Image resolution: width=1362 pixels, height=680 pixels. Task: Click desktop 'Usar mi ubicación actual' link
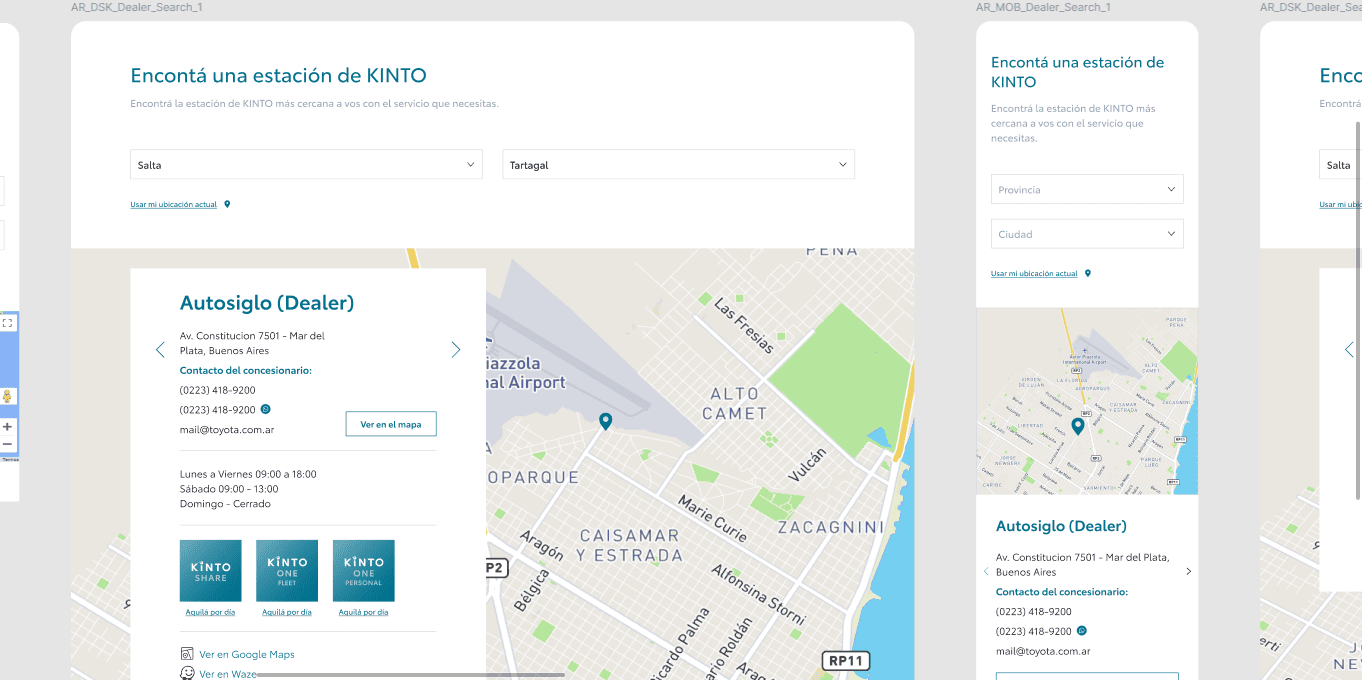173,205
